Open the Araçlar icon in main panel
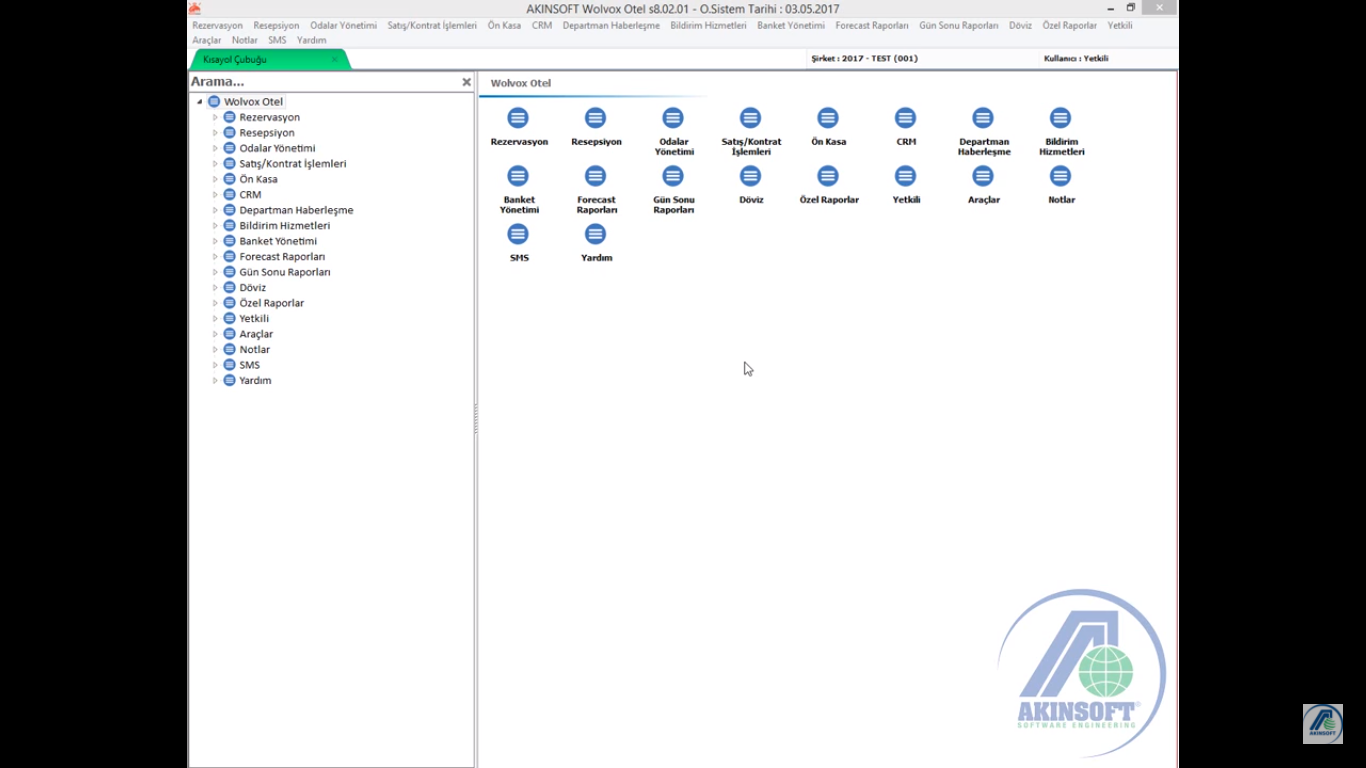 (984, 176)
